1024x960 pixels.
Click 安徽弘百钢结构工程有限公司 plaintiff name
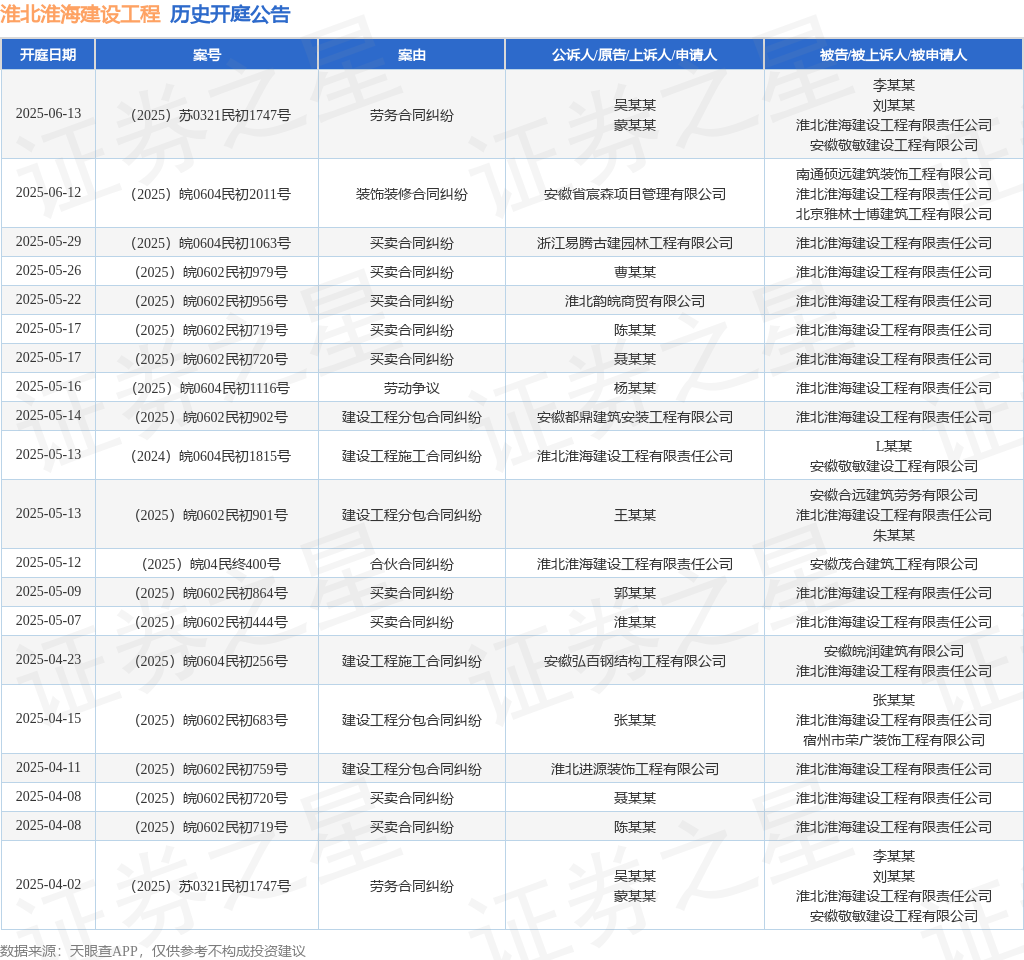click(636, 660)
